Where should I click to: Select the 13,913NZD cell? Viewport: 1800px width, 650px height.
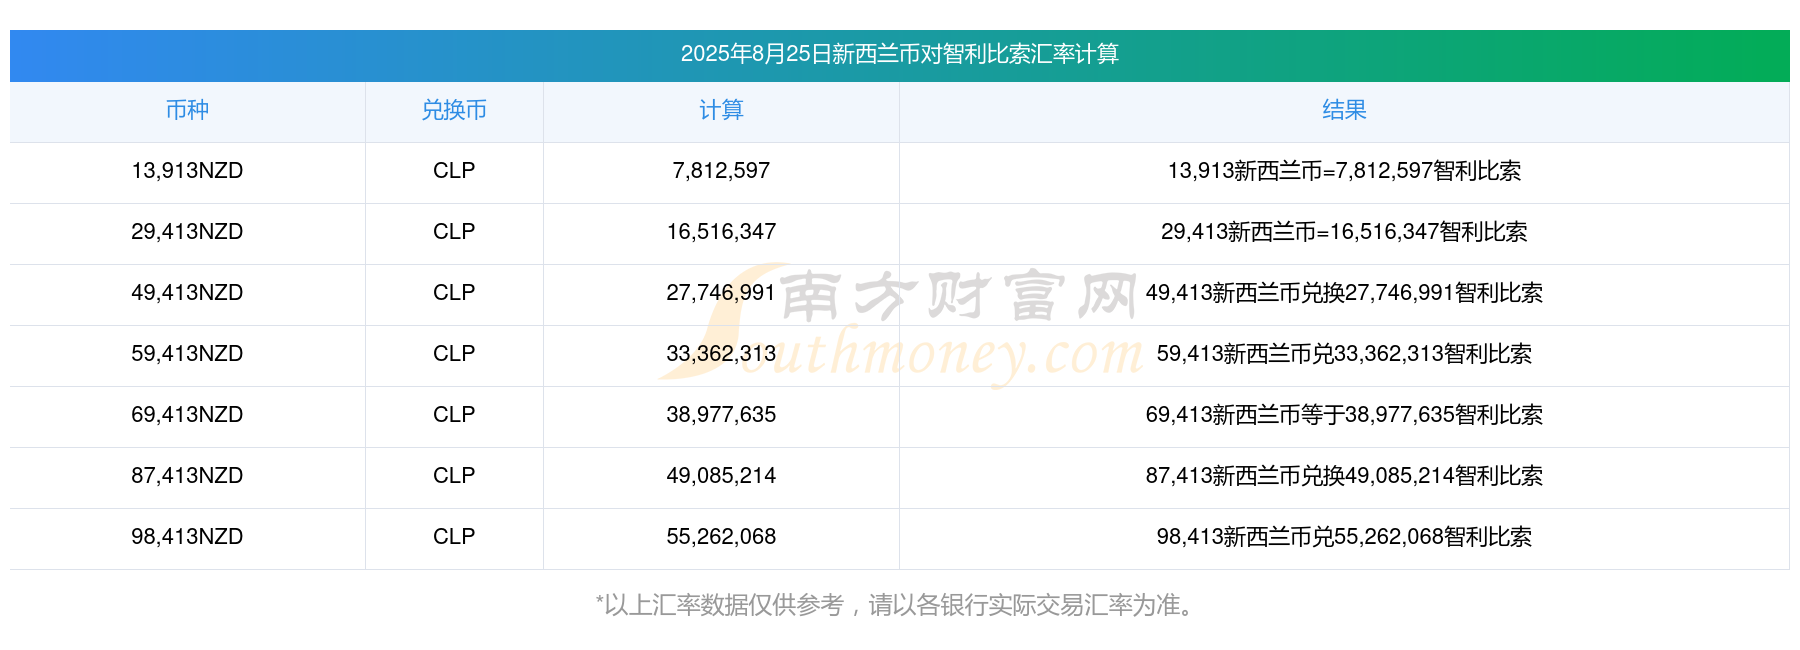pyautogui.click(x=187, y=171)
